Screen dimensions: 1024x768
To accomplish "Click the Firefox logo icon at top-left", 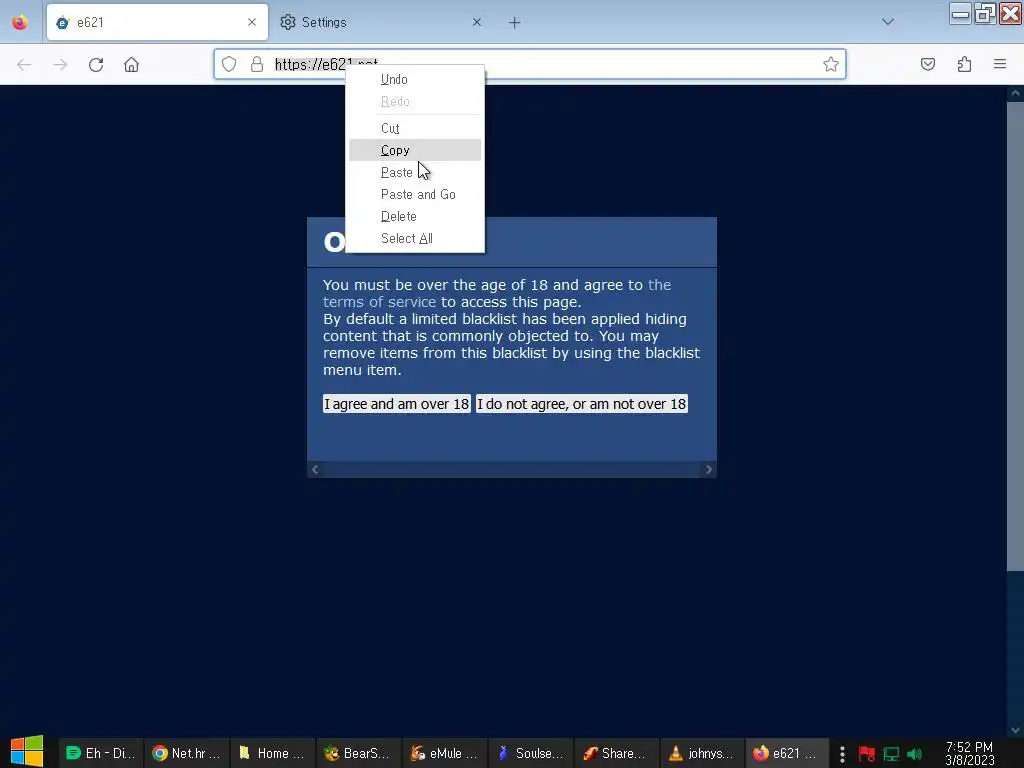I will tap(20, 22).
